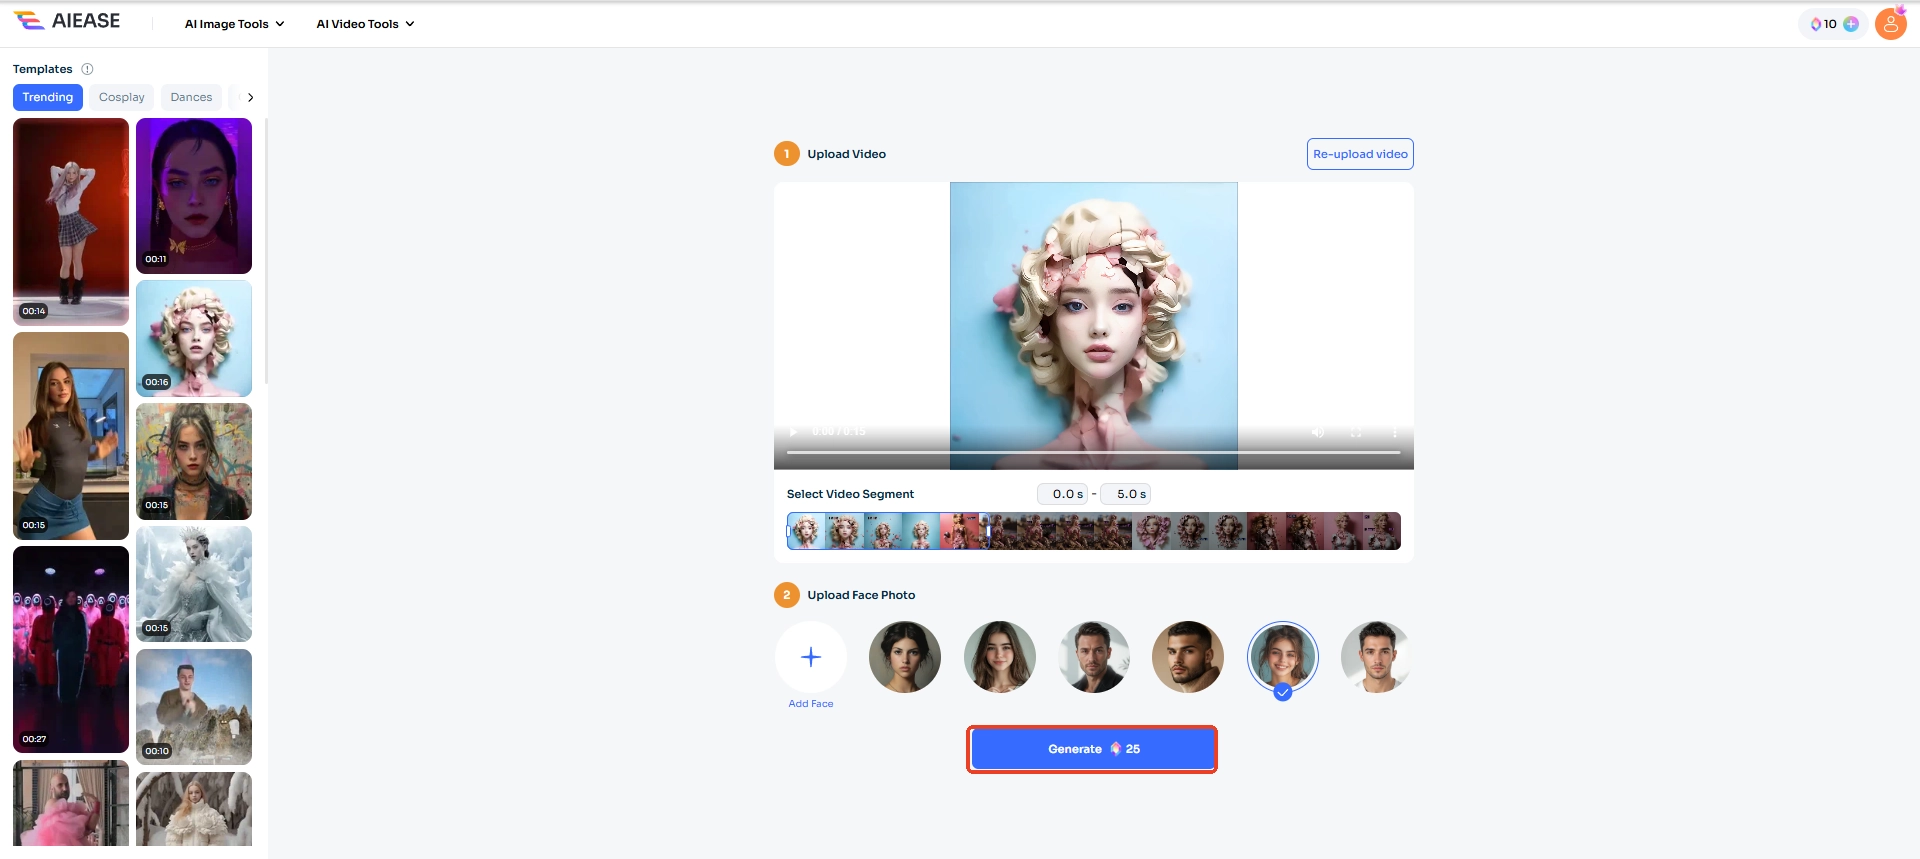Expand the AI Video Tools dropdown
Screen dimensions: 1920x859
click(365, 24)
